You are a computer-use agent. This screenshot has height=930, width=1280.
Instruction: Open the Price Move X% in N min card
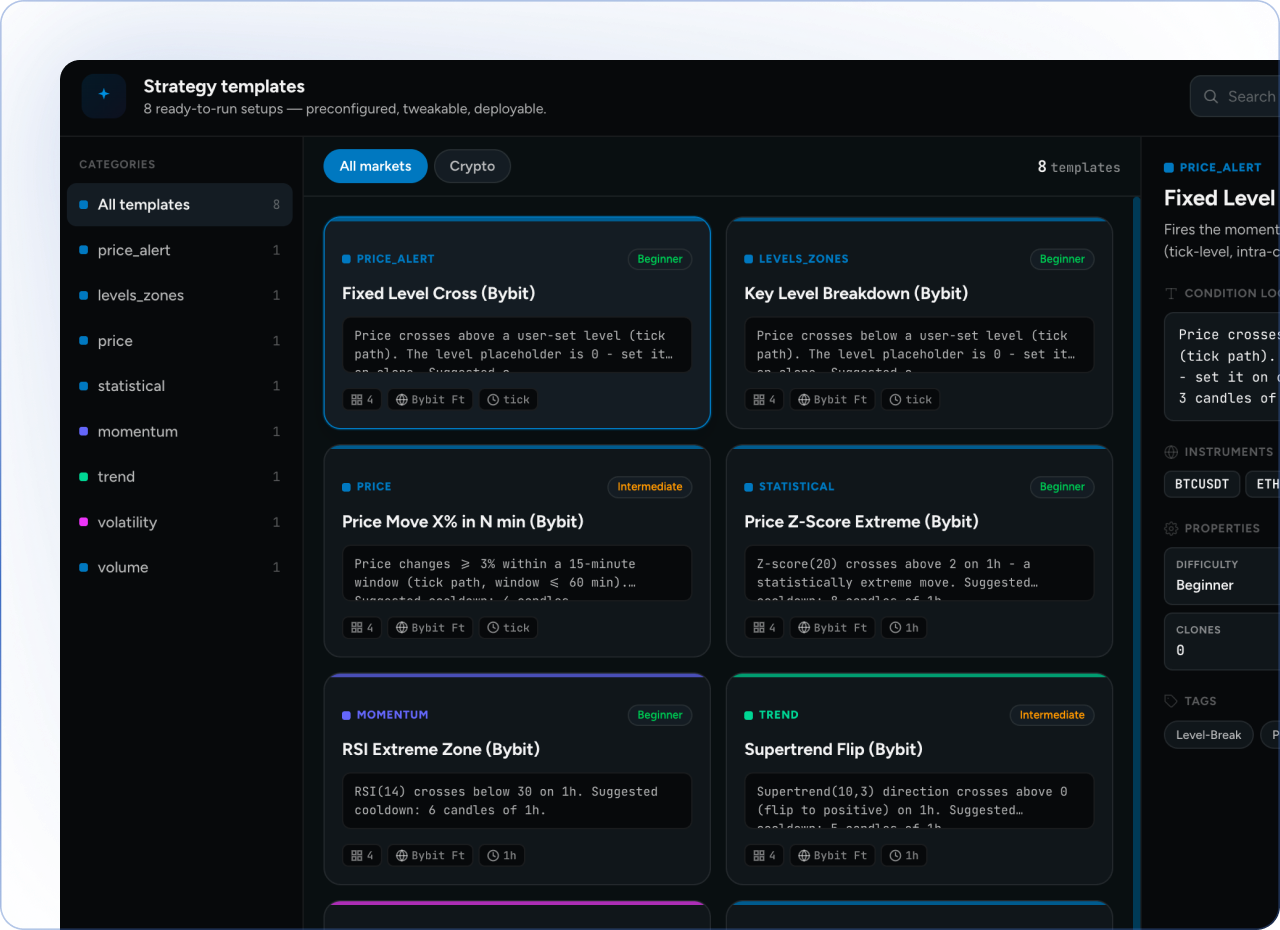click(517, 550)
